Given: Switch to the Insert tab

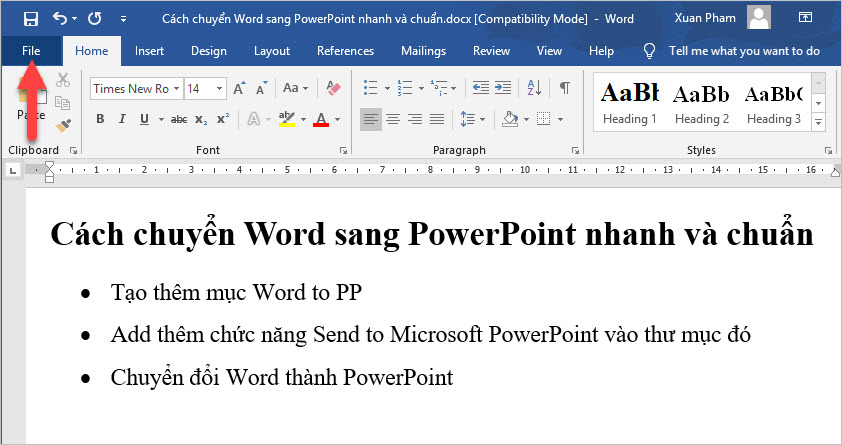Looking at the screenshot, I should coord(149,50).
